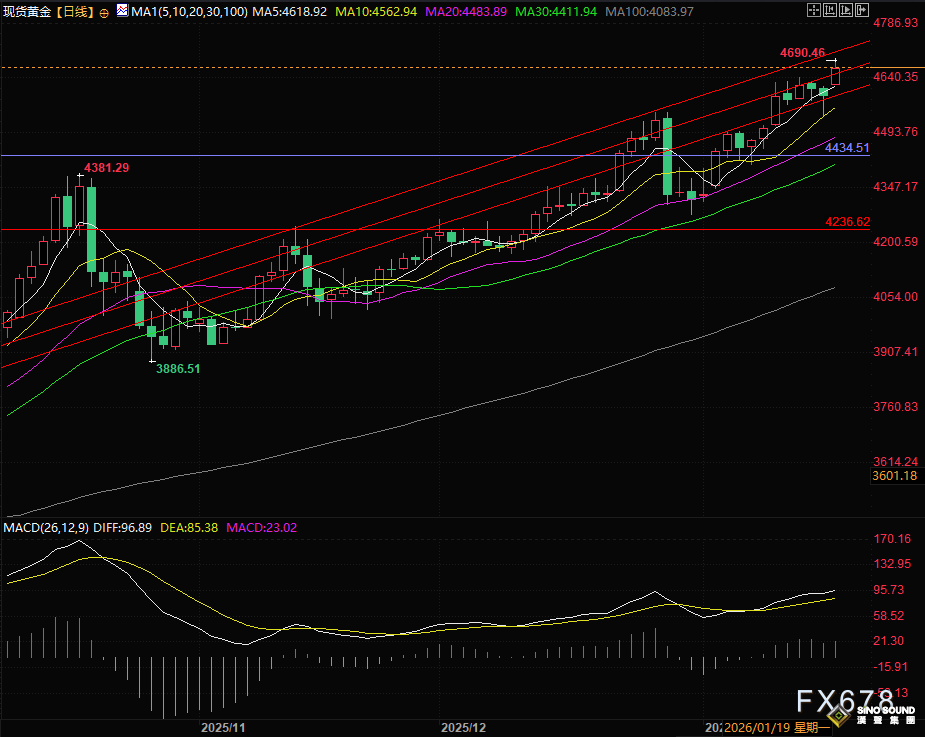The width and height of the screenshot is (925, 737).
Task: Click the 2025/11 date label on time axis
Action: pyautogui.click(x=223, y=727)
